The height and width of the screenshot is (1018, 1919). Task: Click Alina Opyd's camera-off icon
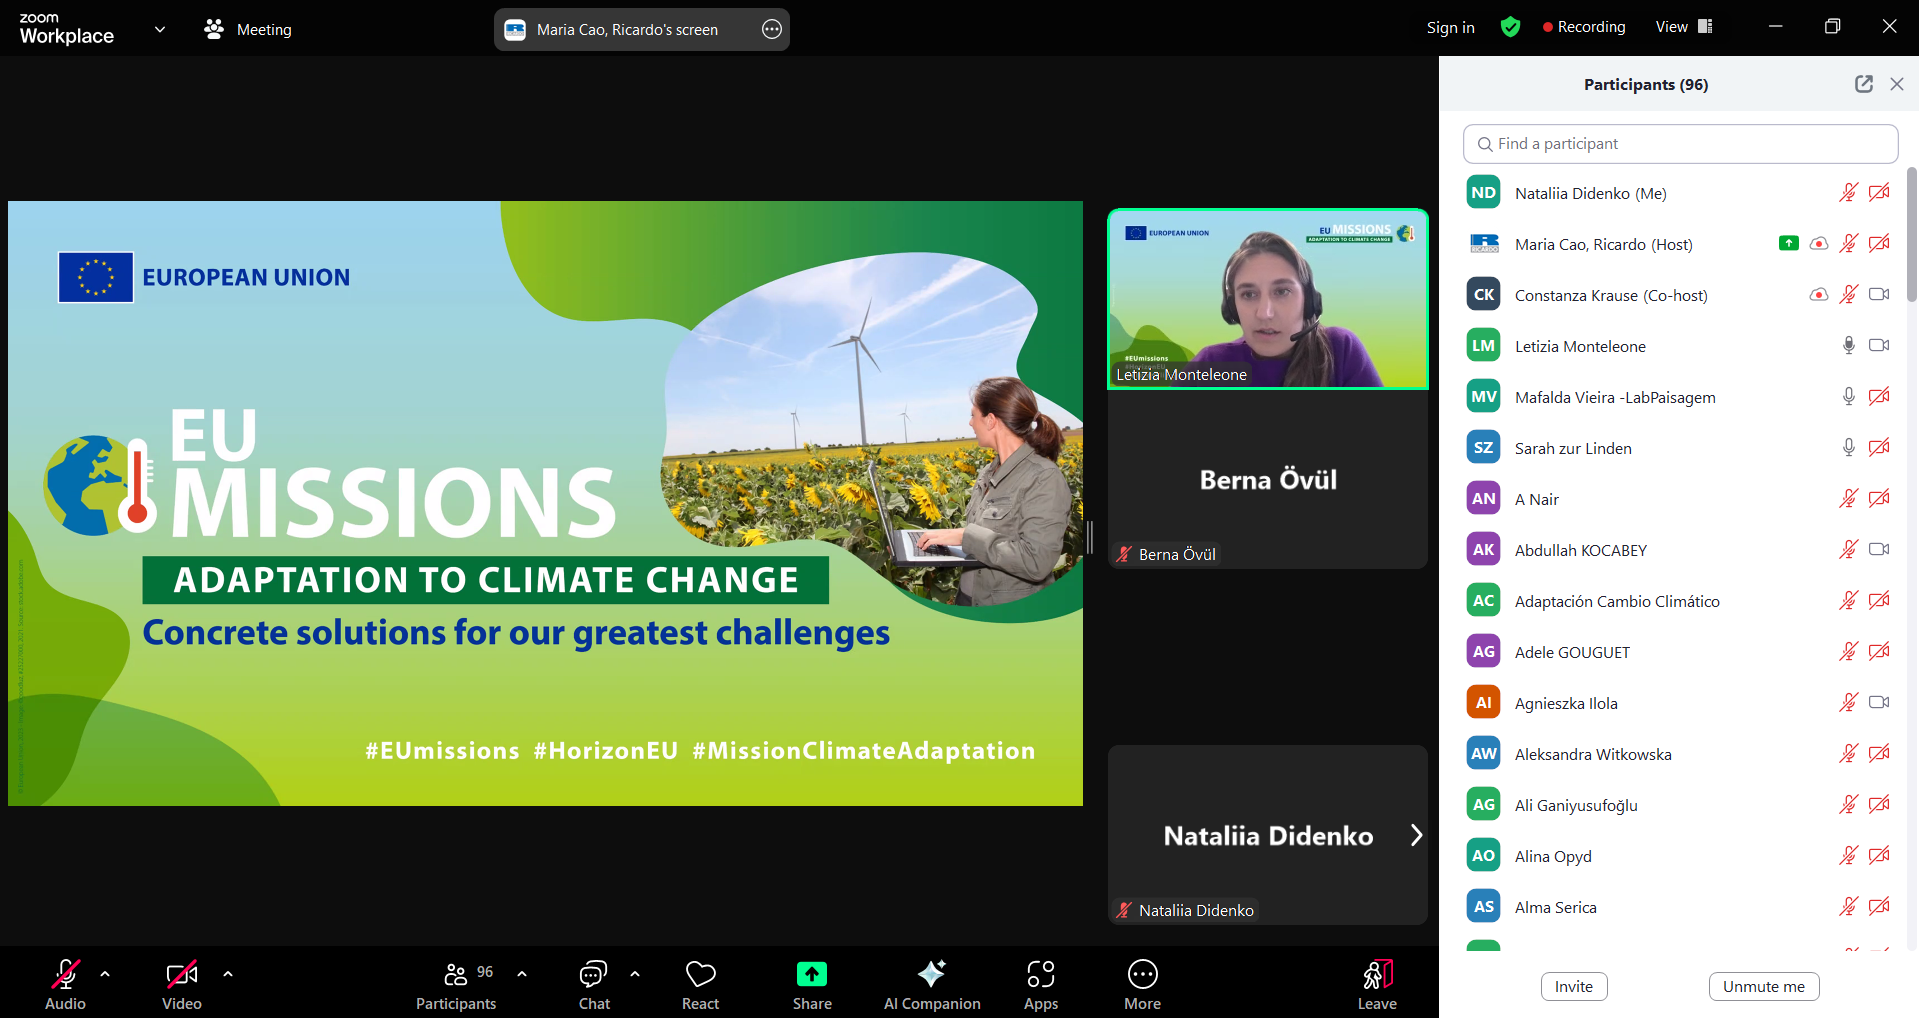pos(1879,855)
